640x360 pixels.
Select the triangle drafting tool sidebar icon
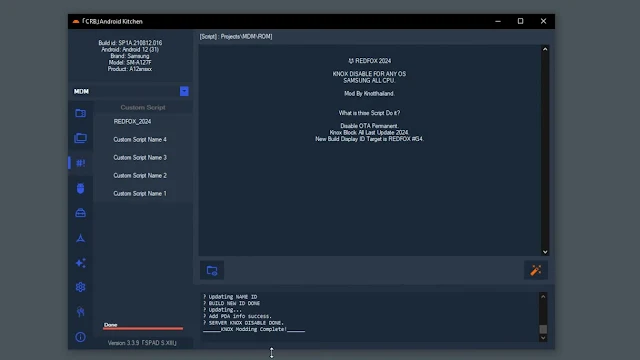click(x=80, y=238)
